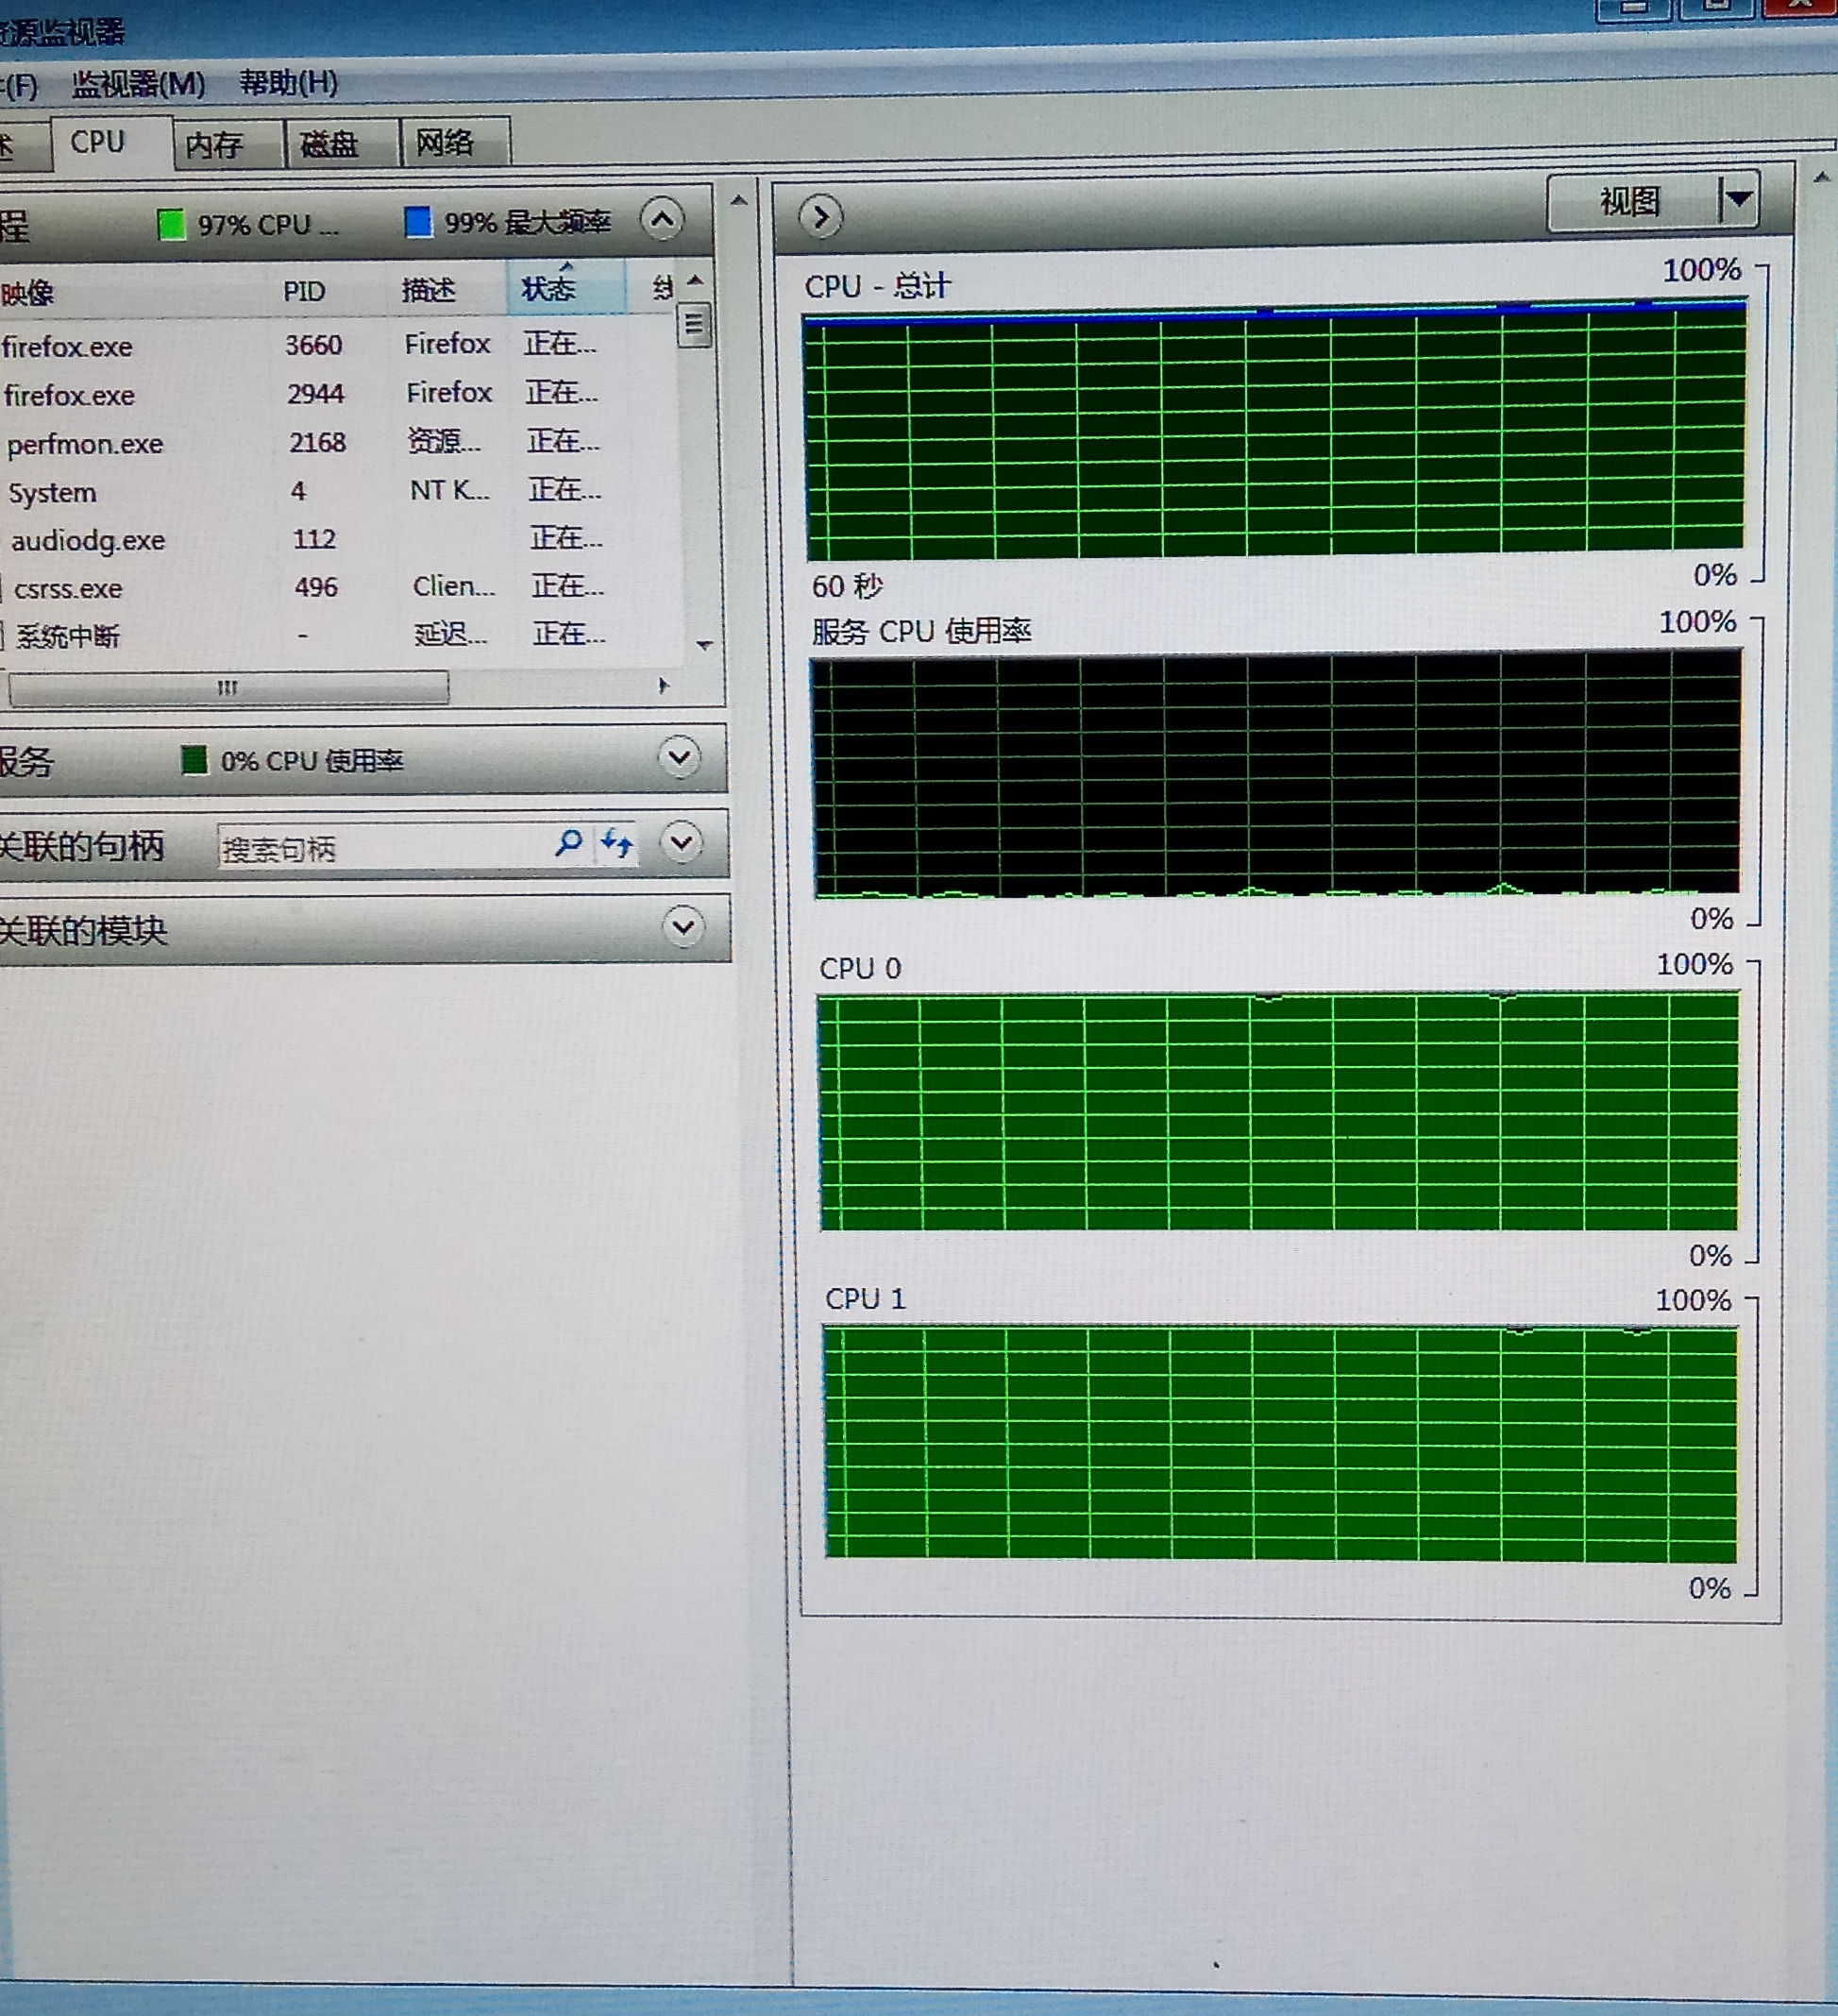Sort by the 状态 status column header

tap(549, 289)
